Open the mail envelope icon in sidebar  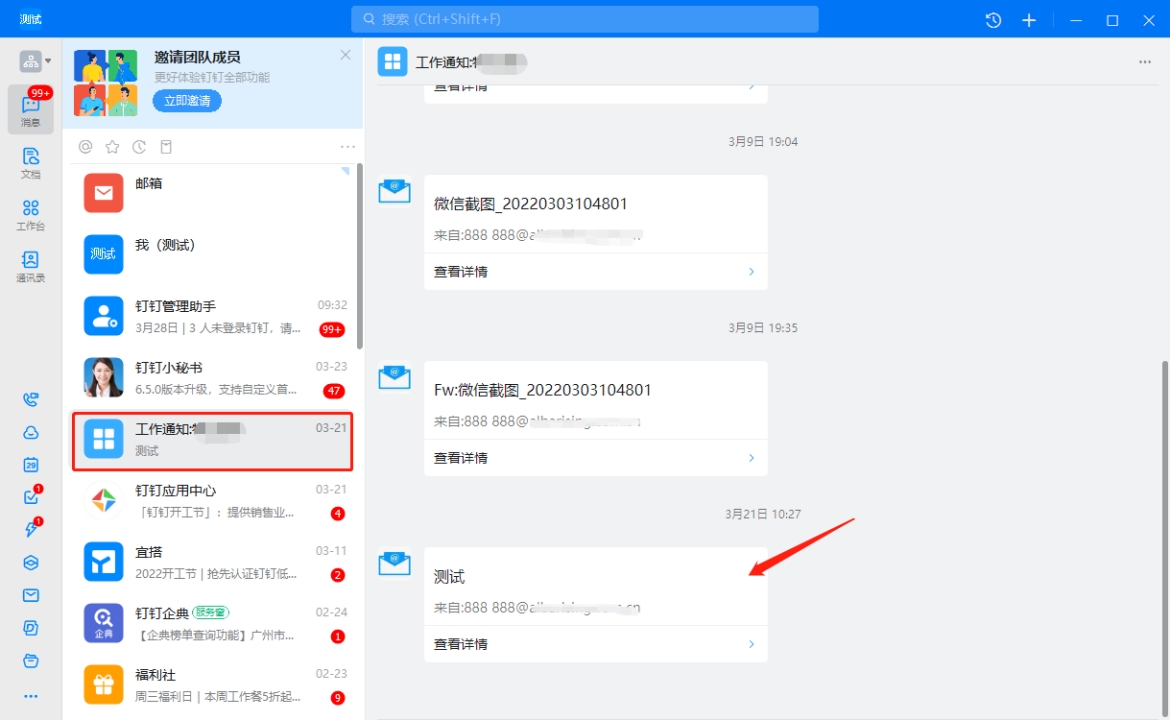pyautogui.click(x=31, y=595)
